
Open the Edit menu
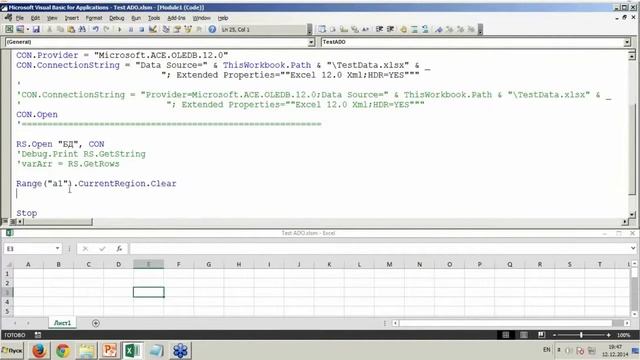pos(36,18)
